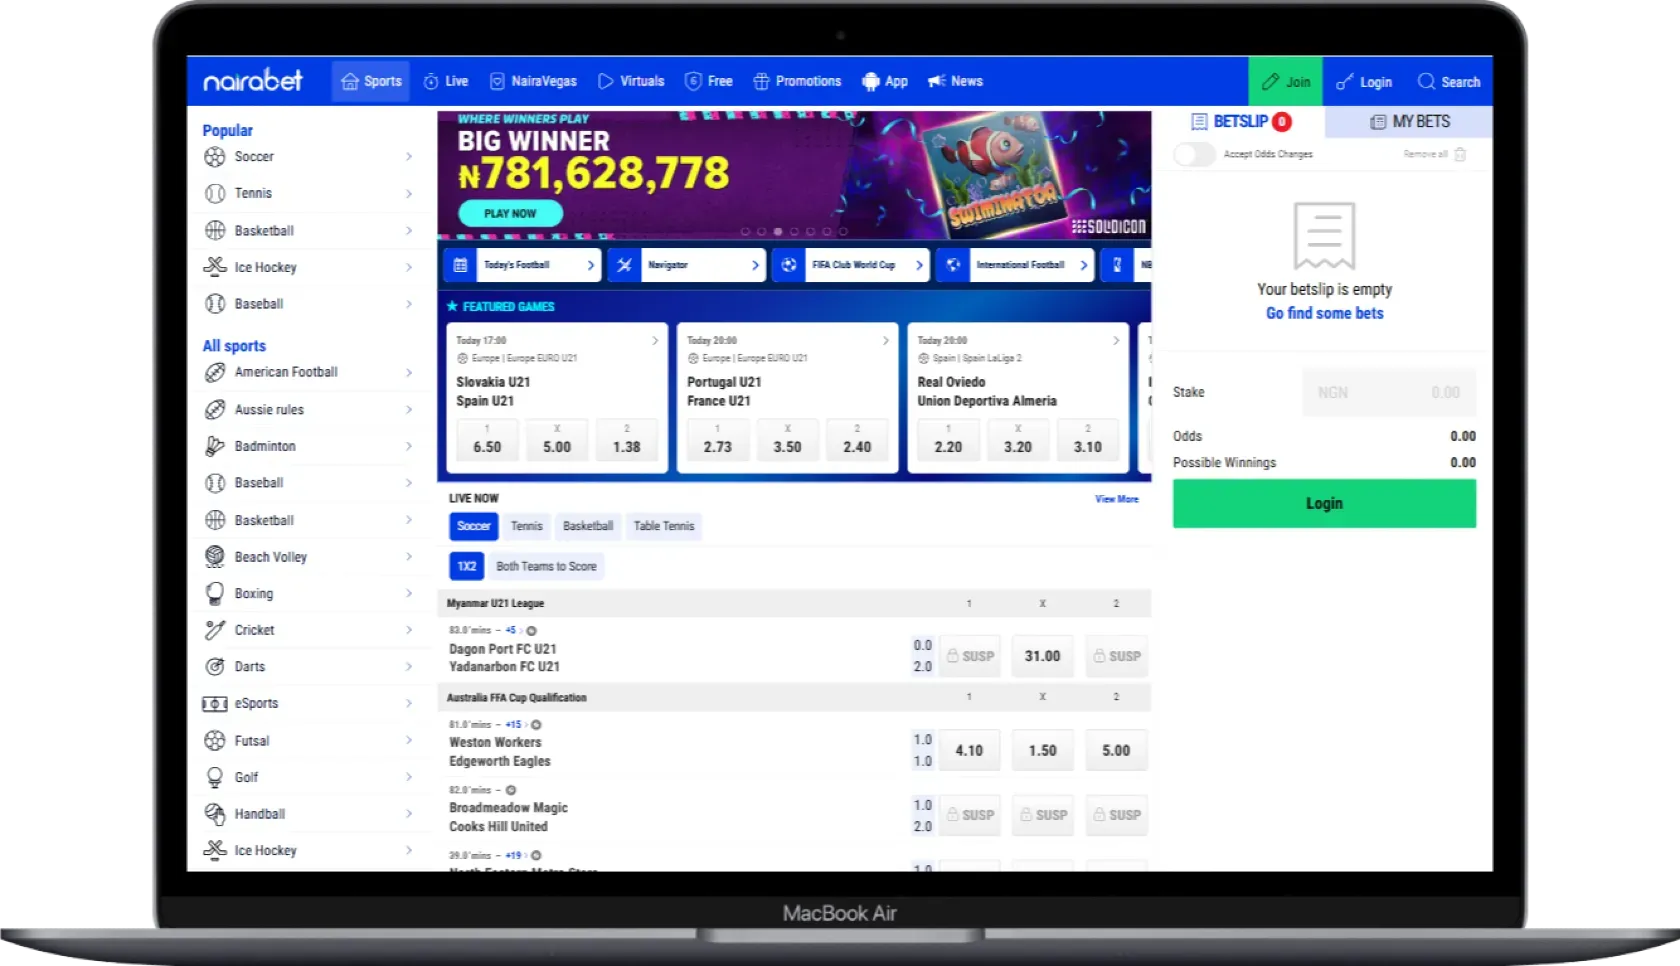Open the Sports home tab
Screen dimensions: 1680x966
tap(371, 81)
